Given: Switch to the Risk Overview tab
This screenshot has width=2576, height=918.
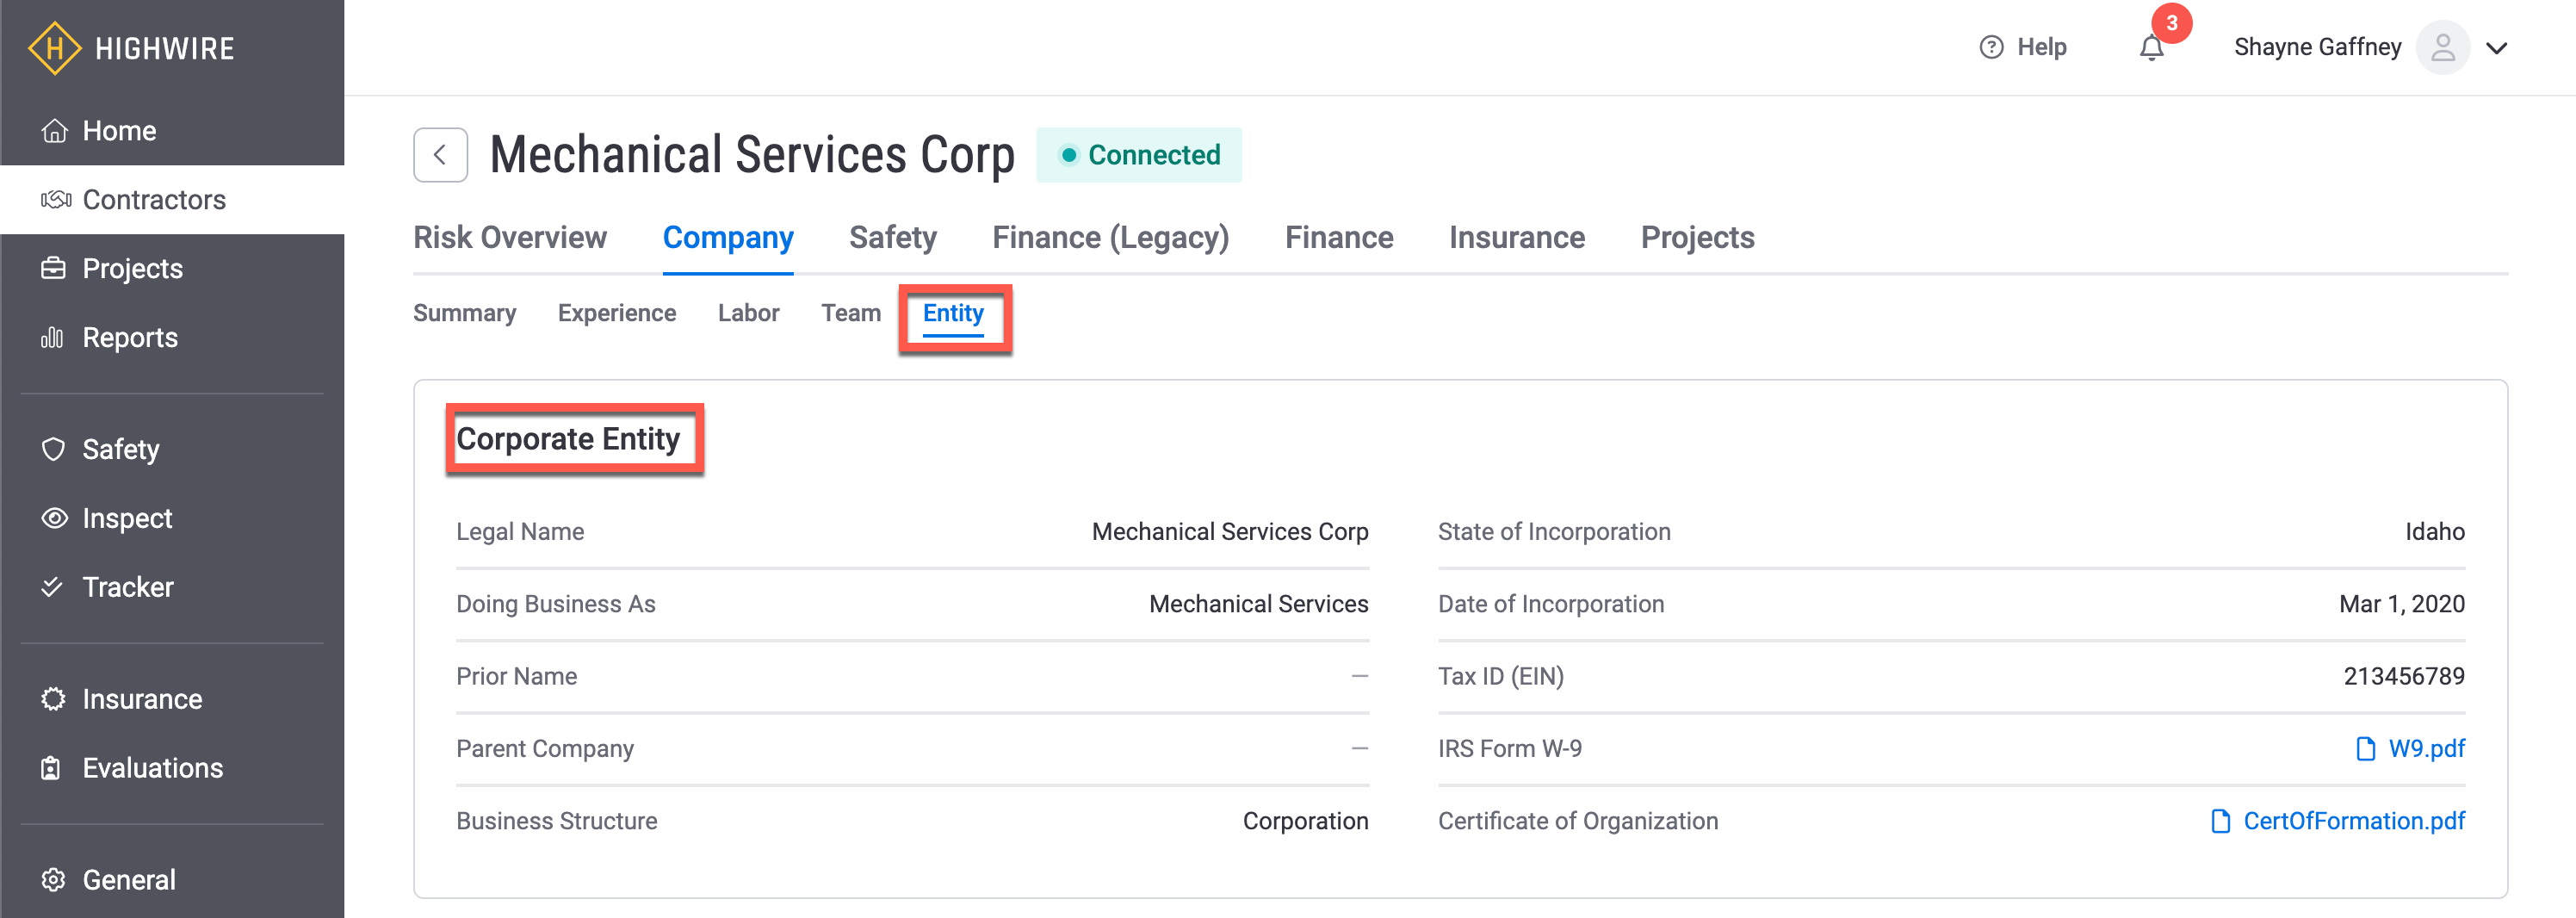Looking at the screenshot, I should click(x=510, y=238).
